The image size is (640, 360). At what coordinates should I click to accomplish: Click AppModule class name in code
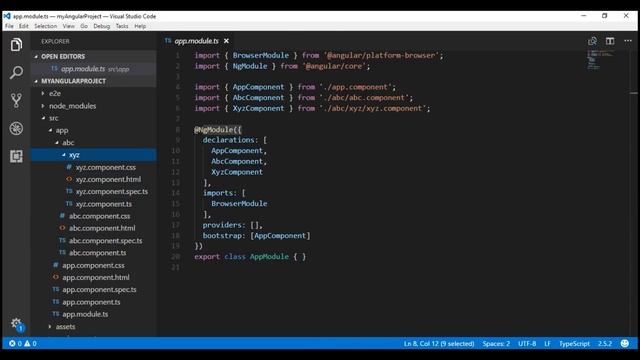(x=269, y=256)
